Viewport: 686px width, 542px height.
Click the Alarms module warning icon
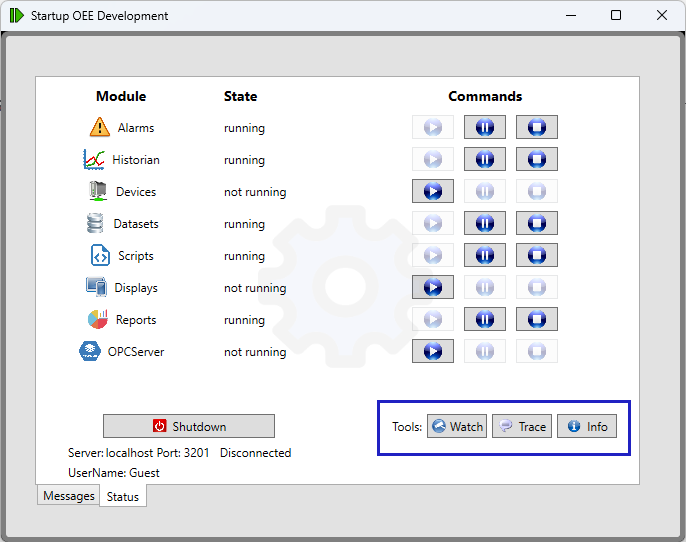coord(99,127)
